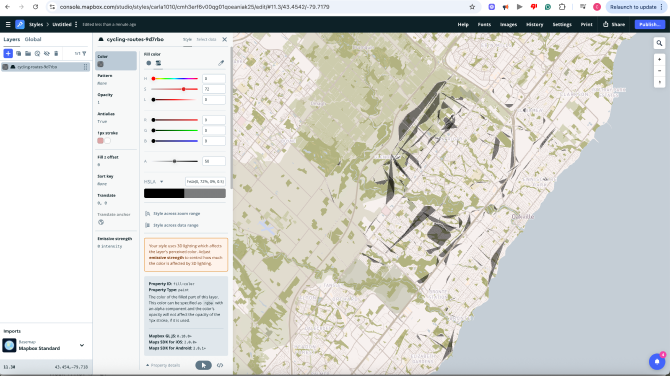
Task: Click the Publish button
Action: click(x=650, y=24)
